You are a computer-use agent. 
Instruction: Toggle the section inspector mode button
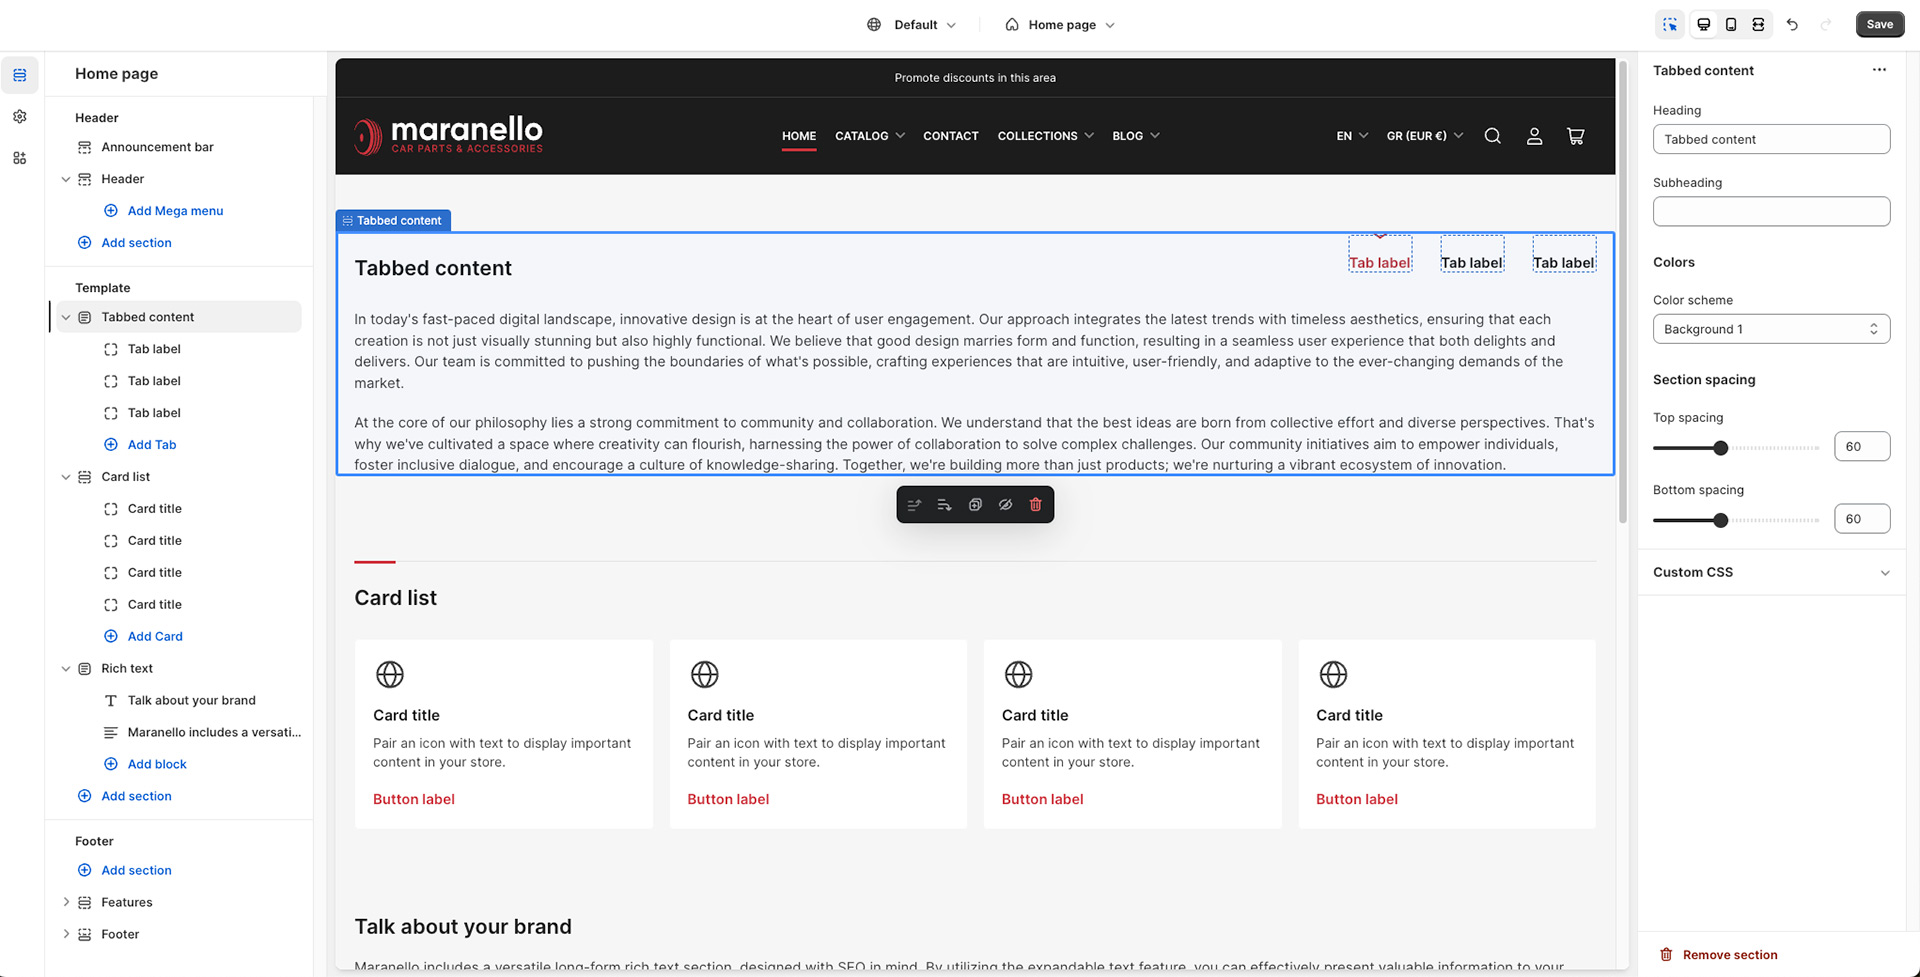(1670, 24)
